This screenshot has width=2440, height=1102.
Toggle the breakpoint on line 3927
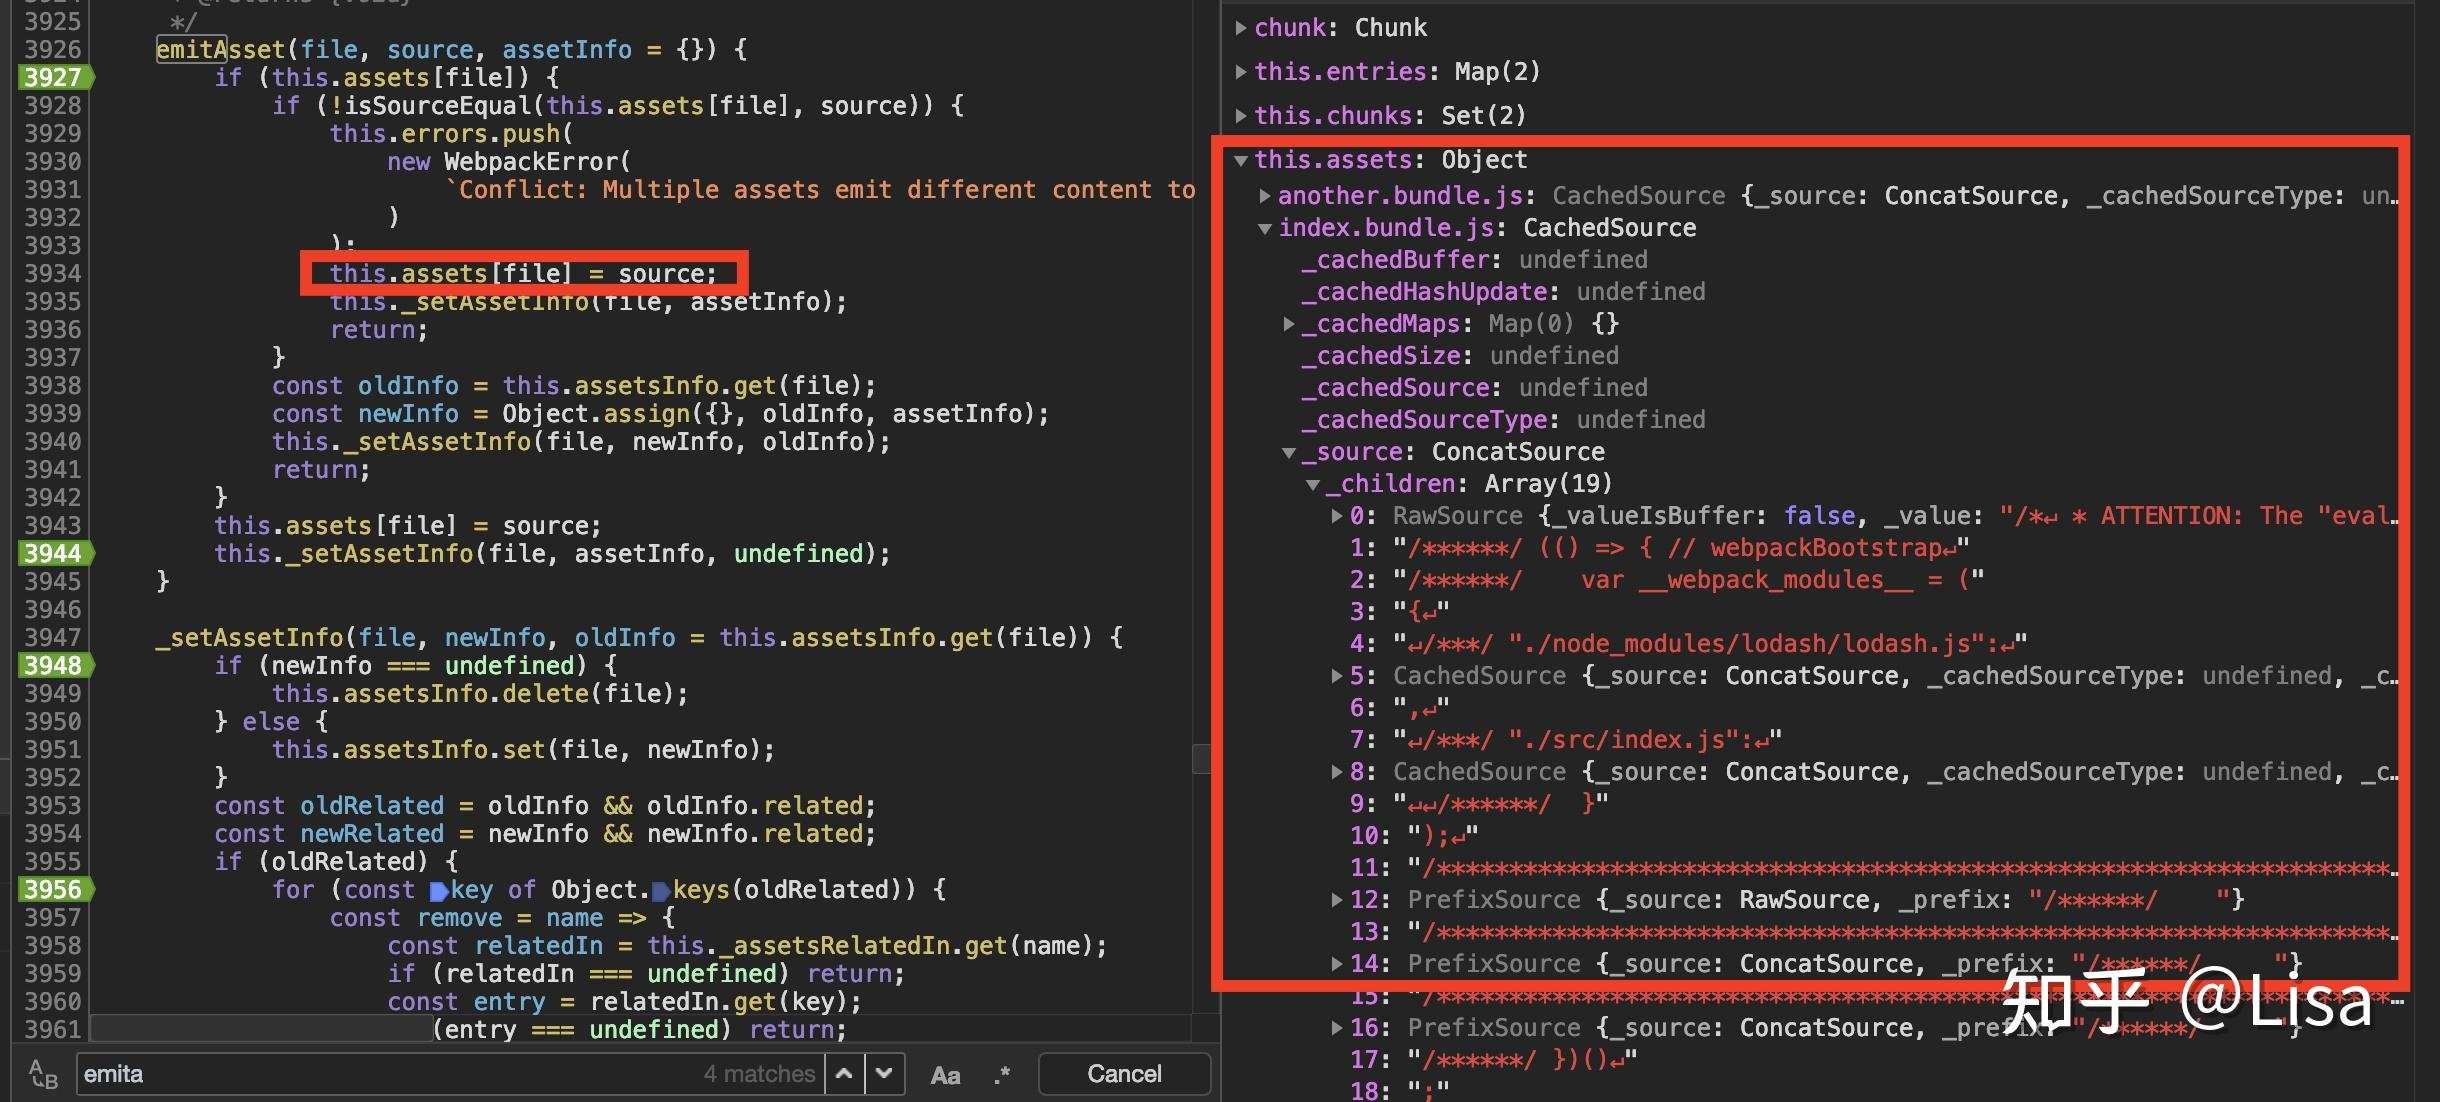click(x=53, y=77)
